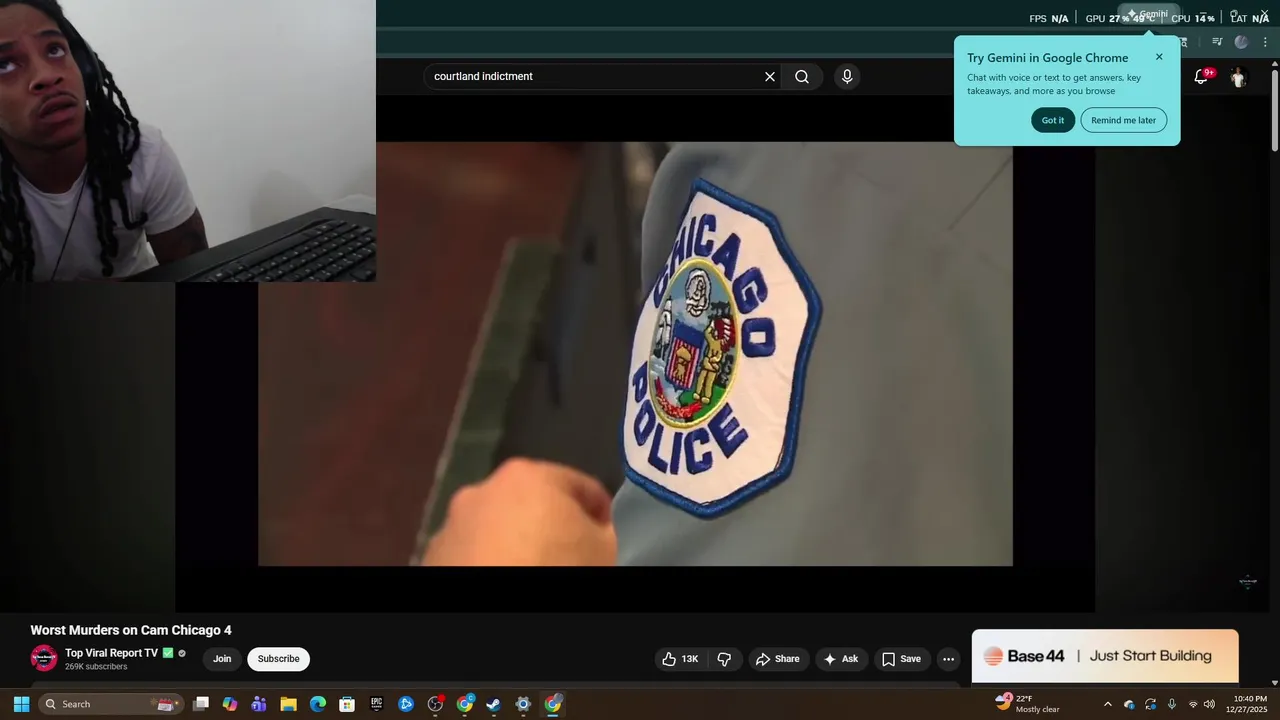Open Steam from taskbar
The height and width of the screenshot is (720, 1280).
click(x=494, y=704)
